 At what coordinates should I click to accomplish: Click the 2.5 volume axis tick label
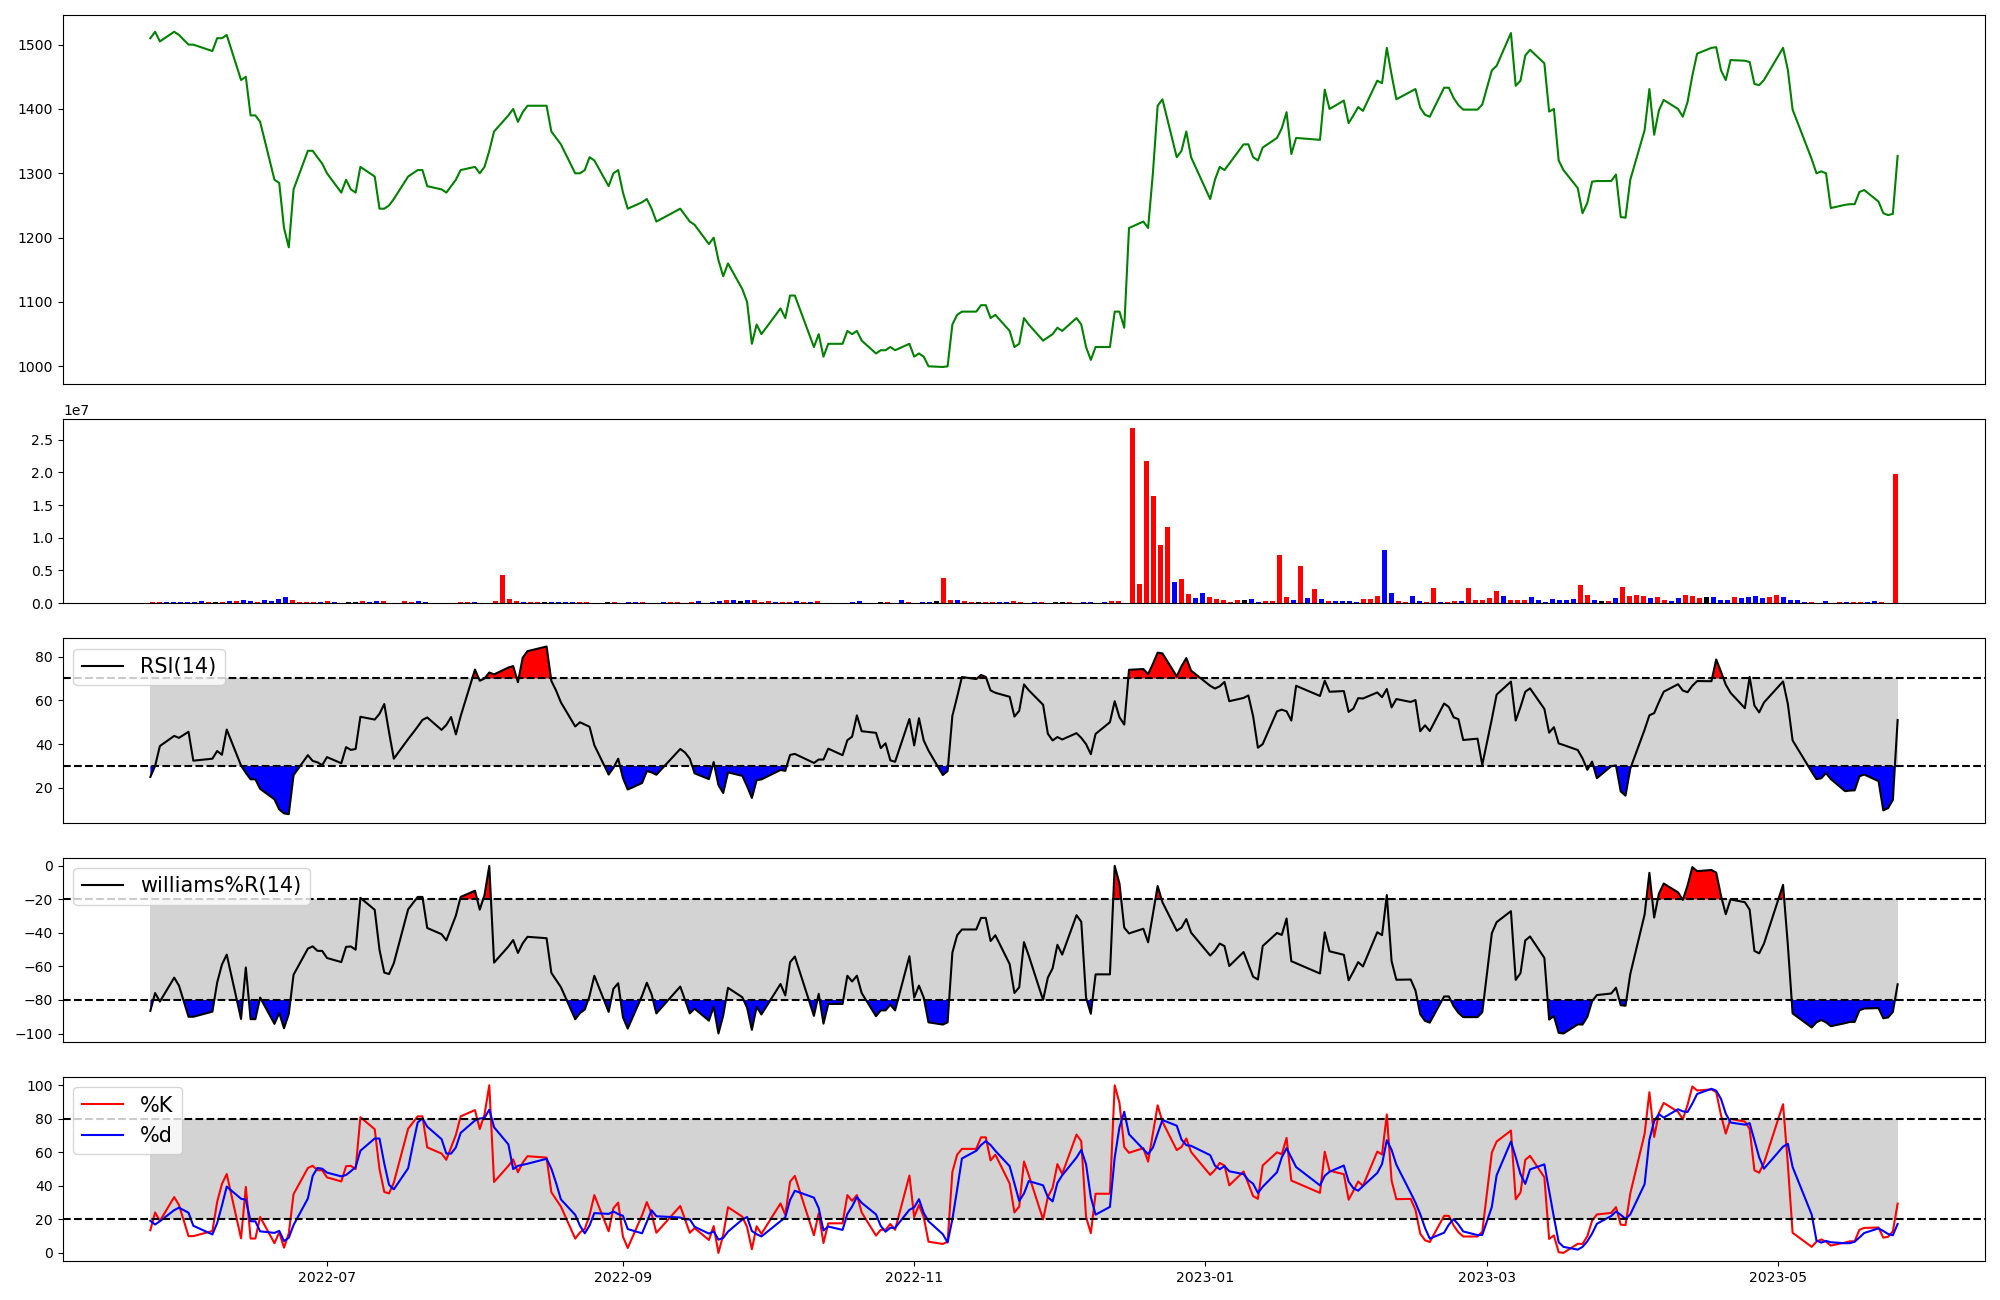[42, 440]
